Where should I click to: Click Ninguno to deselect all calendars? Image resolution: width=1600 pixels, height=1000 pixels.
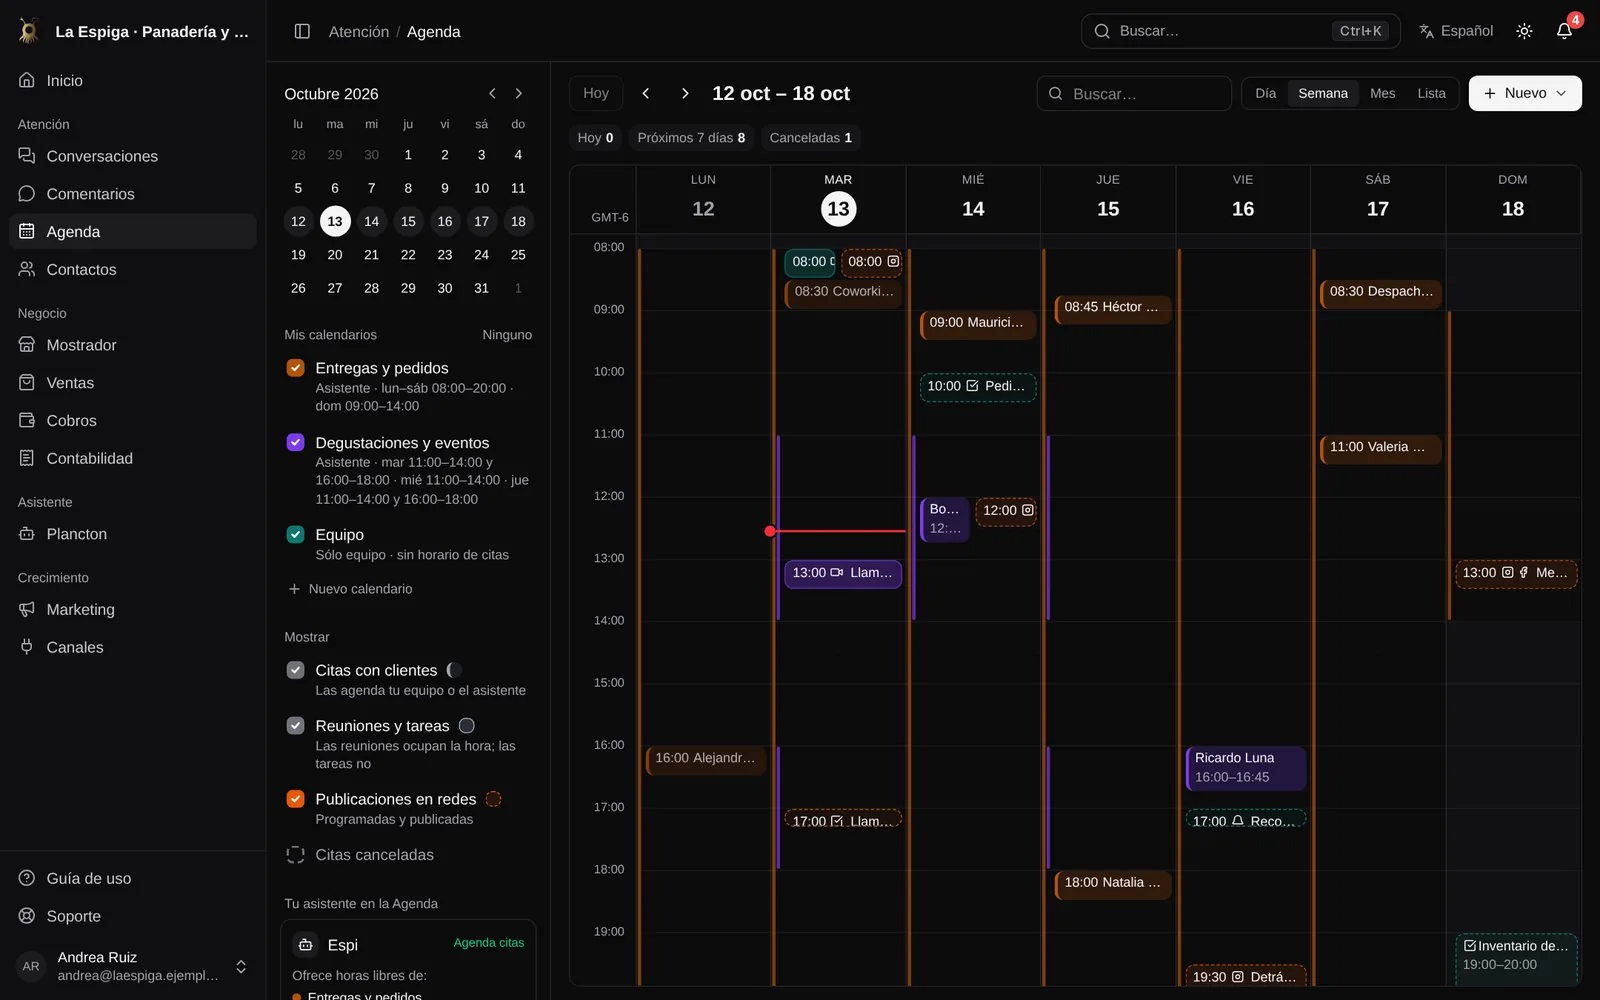(507, 335)
